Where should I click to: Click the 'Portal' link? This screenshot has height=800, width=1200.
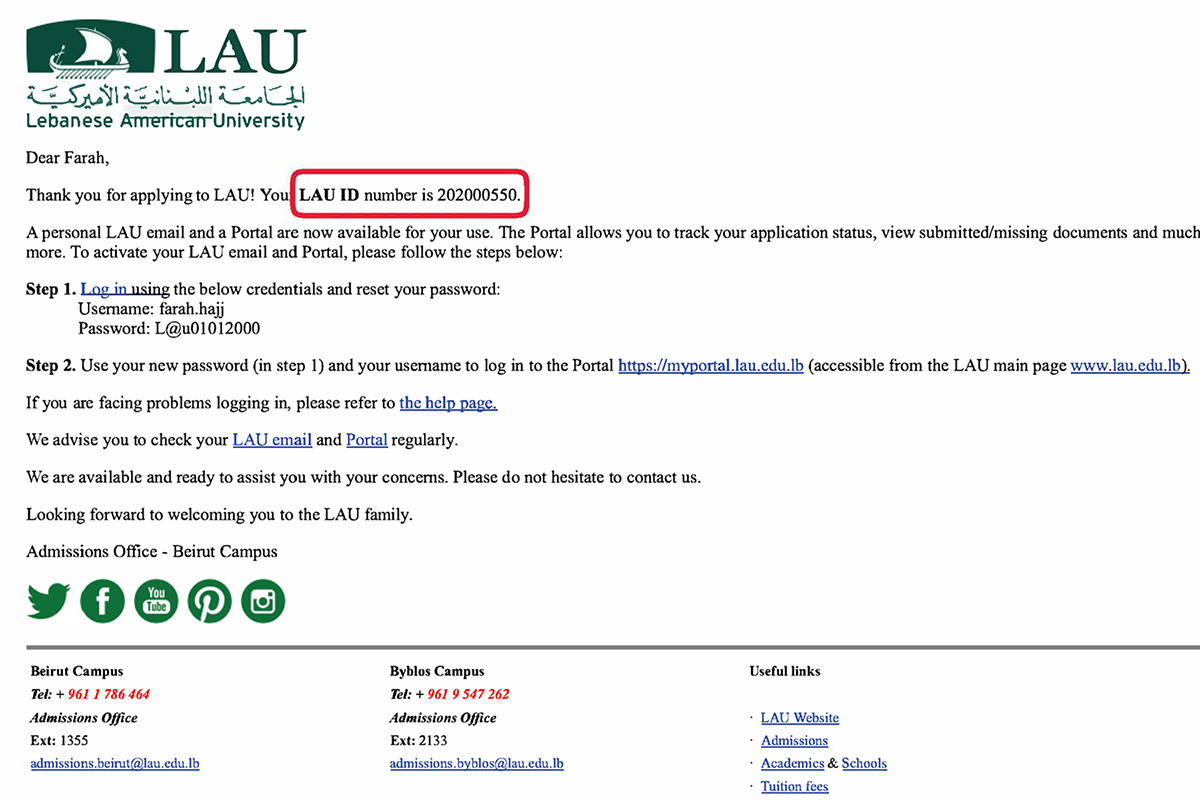pos(366,439)
